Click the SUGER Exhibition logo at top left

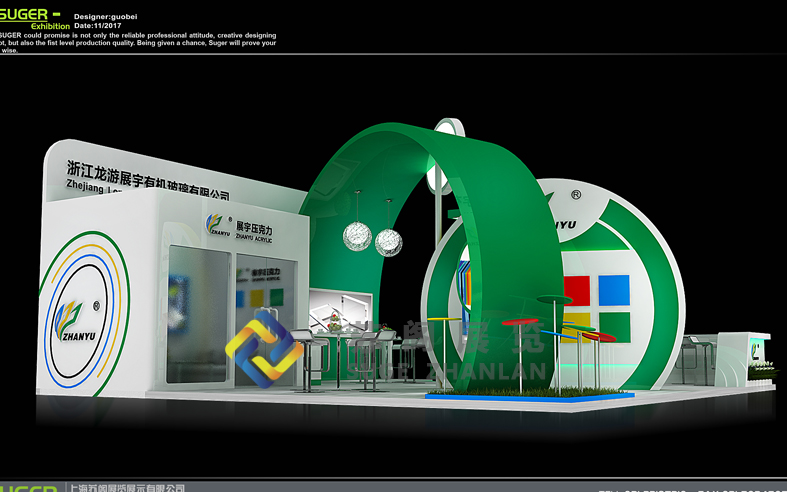[x=35, y=17]
